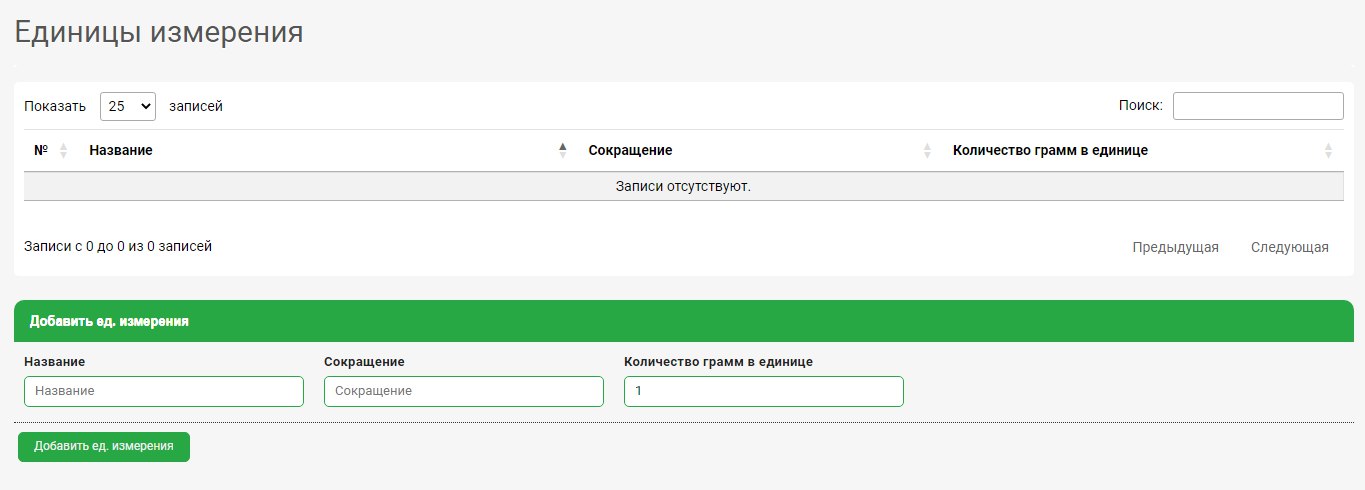Select the grams-per-unit field containing 1

764,391
